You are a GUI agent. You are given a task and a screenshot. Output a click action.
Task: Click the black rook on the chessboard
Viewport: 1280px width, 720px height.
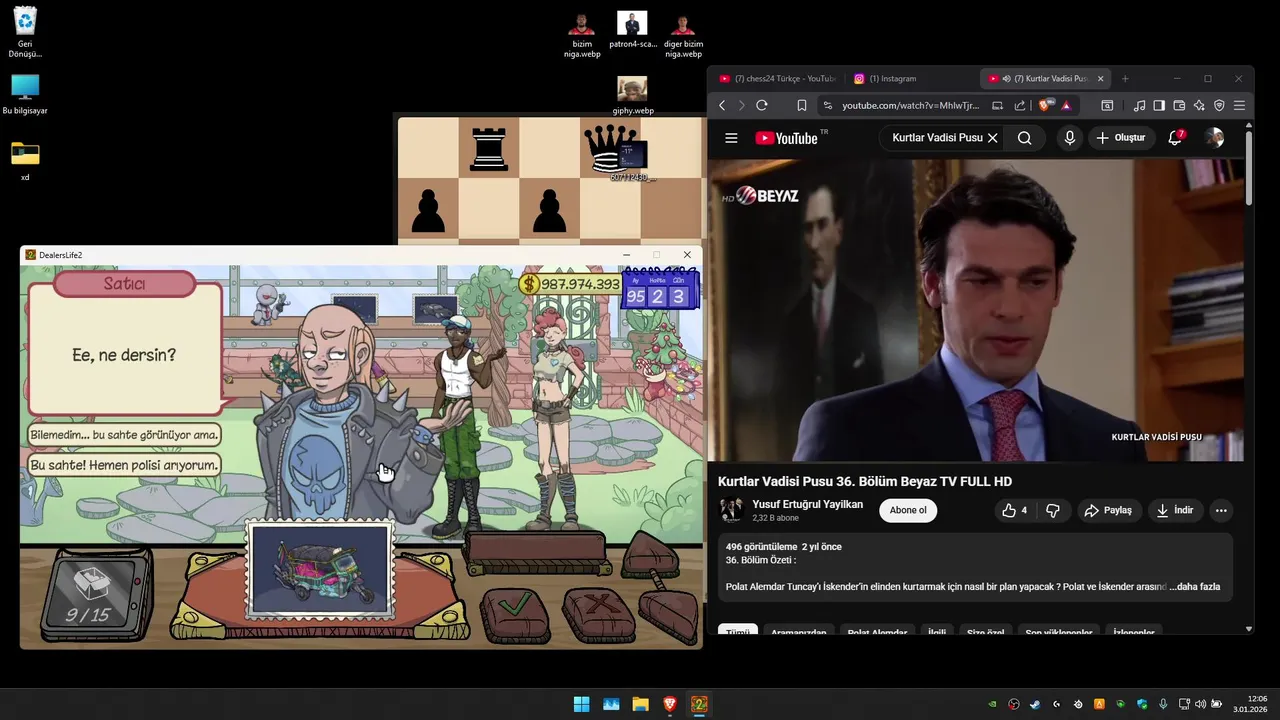[x=488, y=149]
